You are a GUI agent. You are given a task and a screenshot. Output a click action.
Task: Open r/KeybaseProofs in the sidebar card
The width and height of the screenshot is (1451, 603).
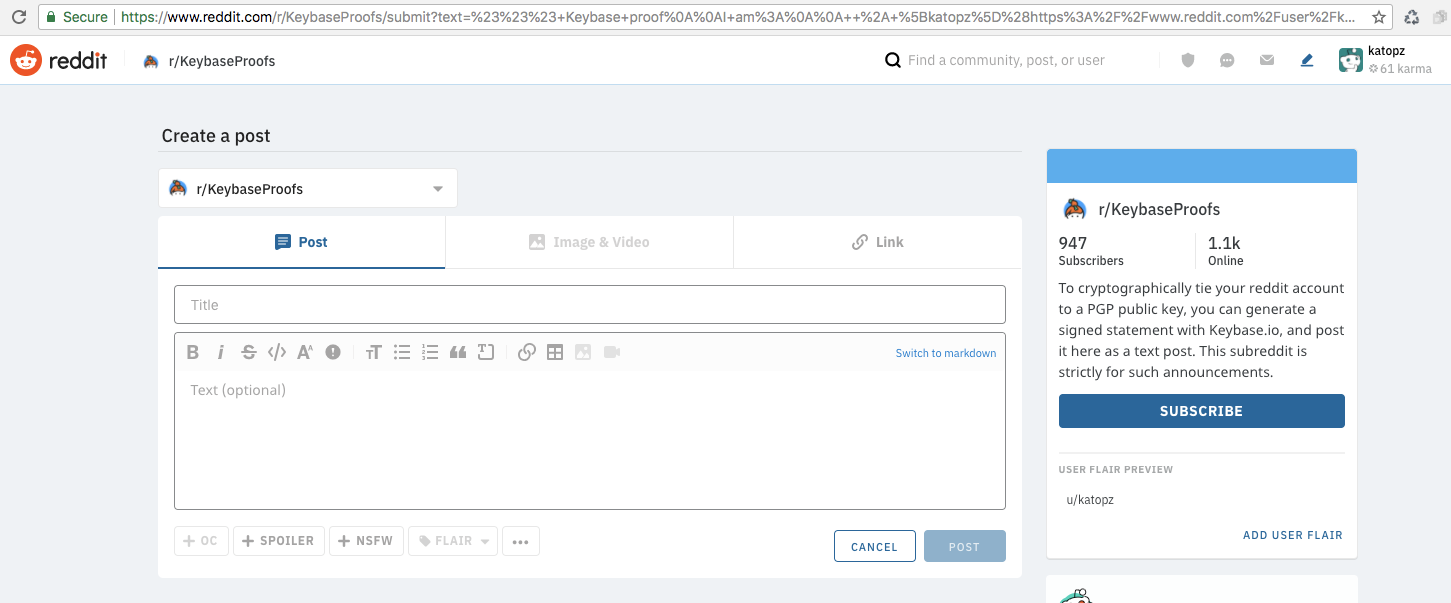point(1159,209)
